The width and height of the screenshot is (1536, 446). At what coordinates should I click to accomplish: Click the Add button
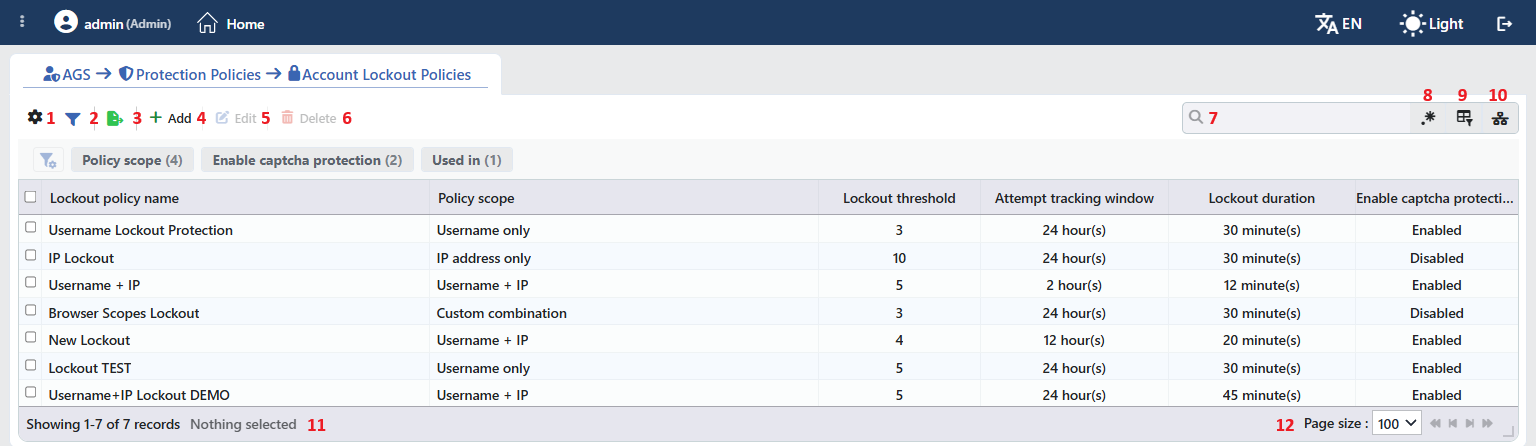[x=170, y=118]
